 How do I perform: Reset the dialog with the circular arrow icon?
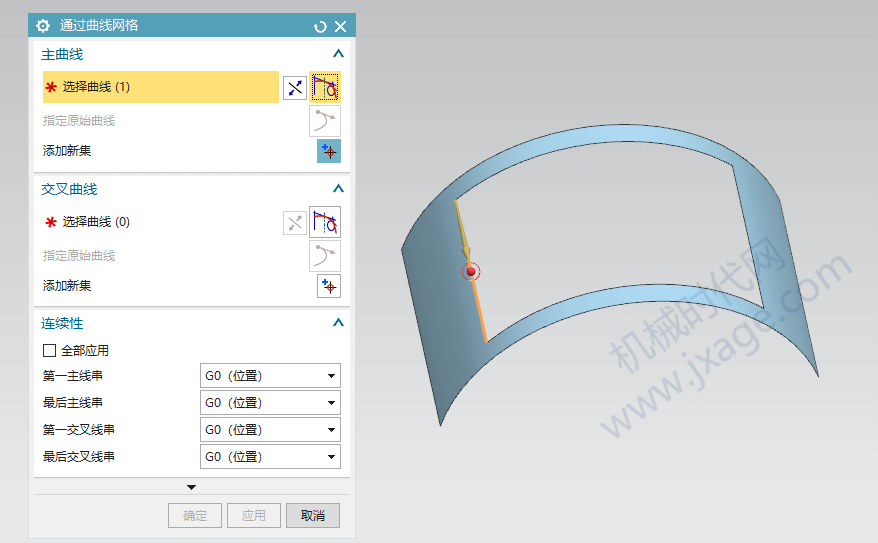point(320,27)
